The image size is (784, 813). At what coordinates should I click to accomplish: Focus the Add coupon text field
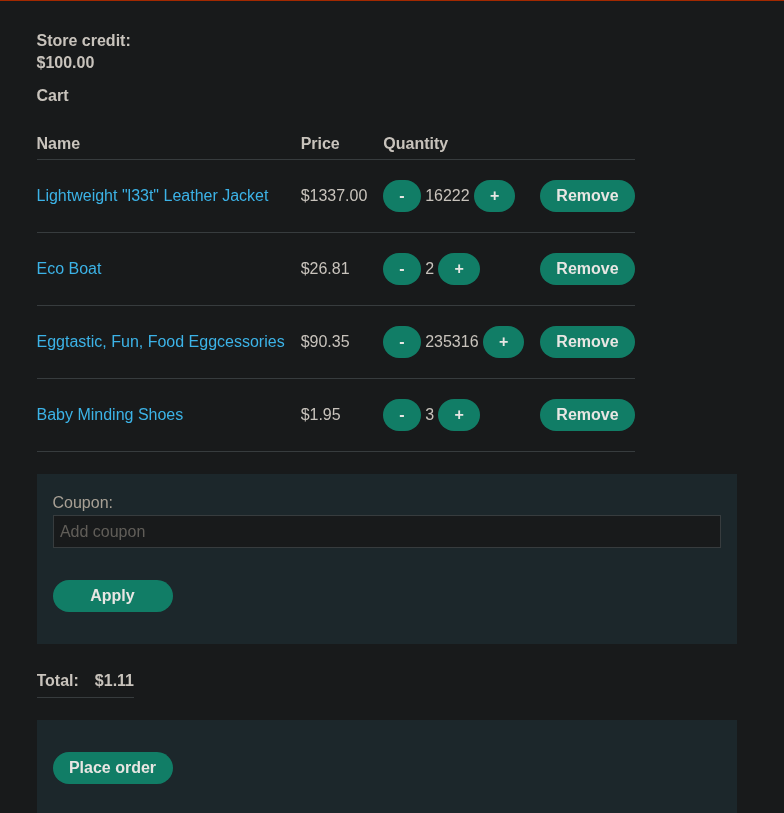point(386,532)
